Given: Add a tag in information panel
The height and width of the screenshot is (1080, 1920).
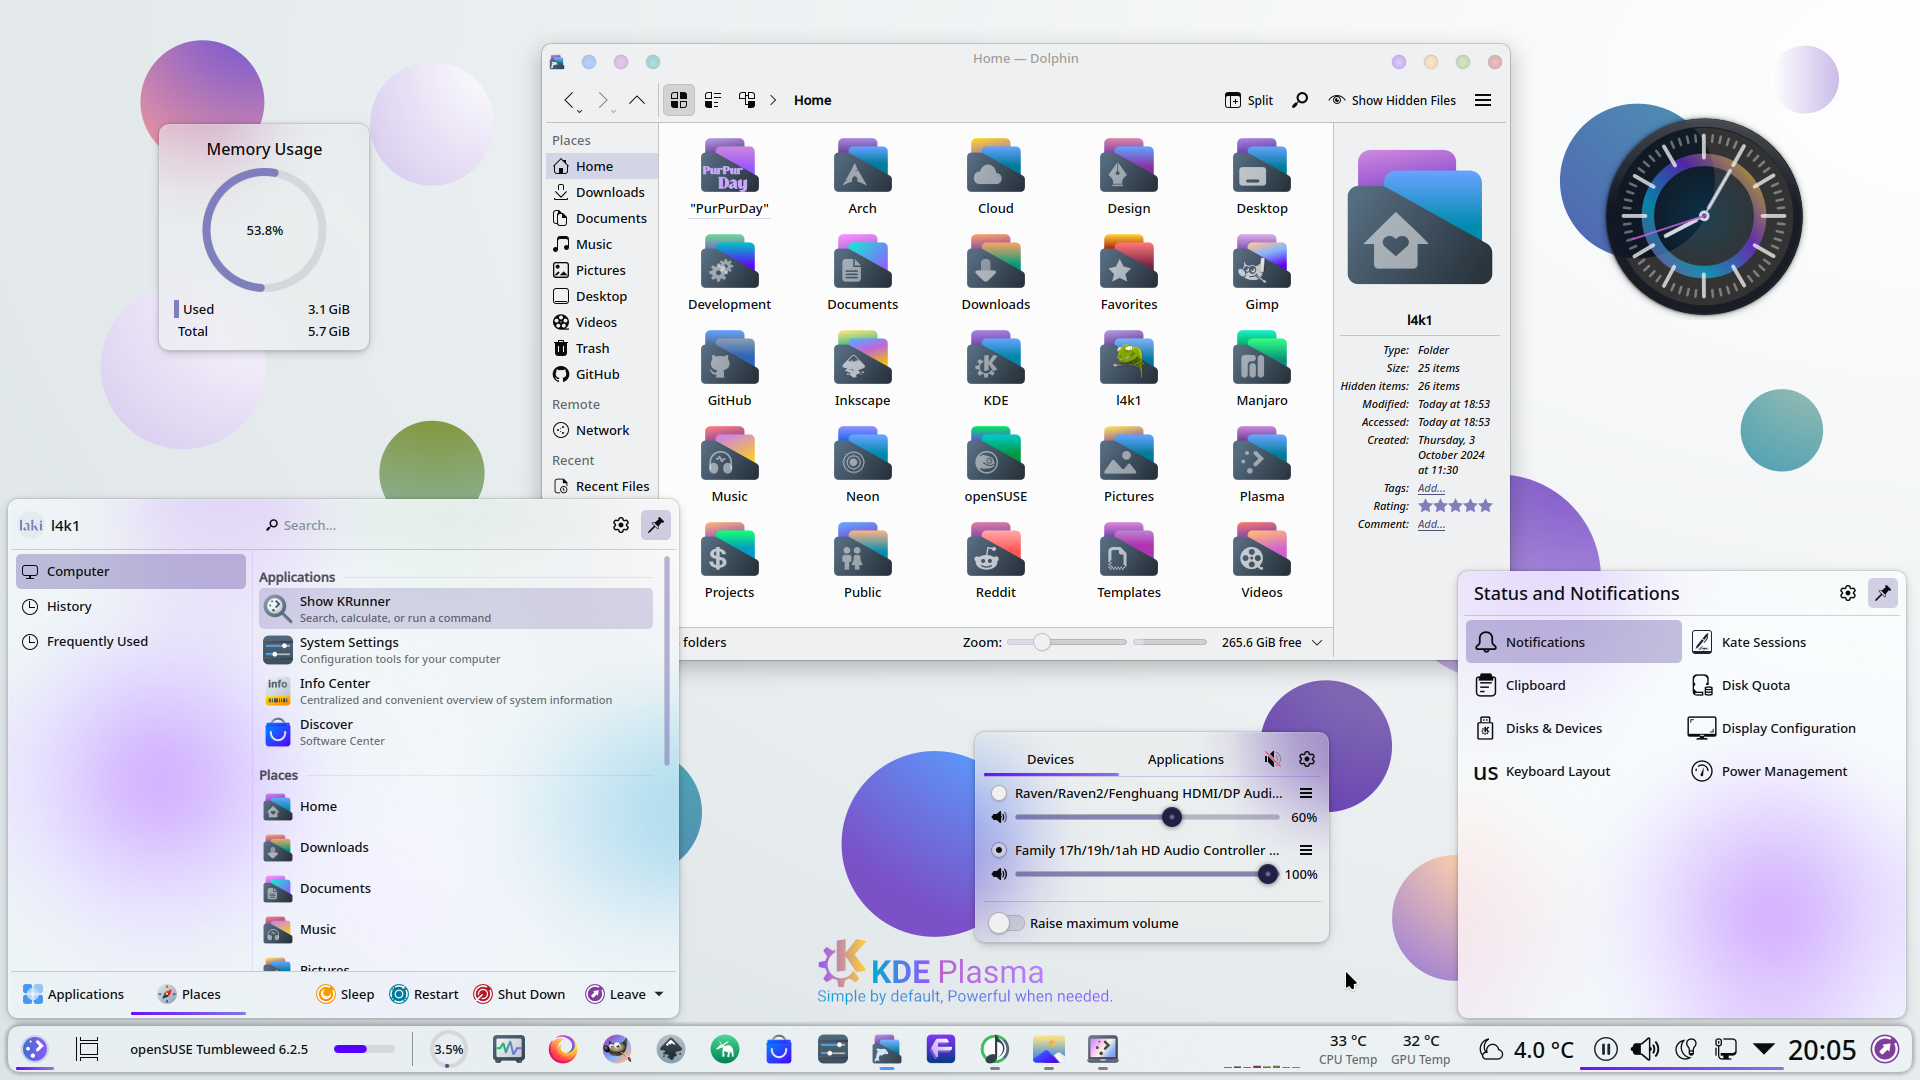Looking at the screenshot, I should 1431,488.
